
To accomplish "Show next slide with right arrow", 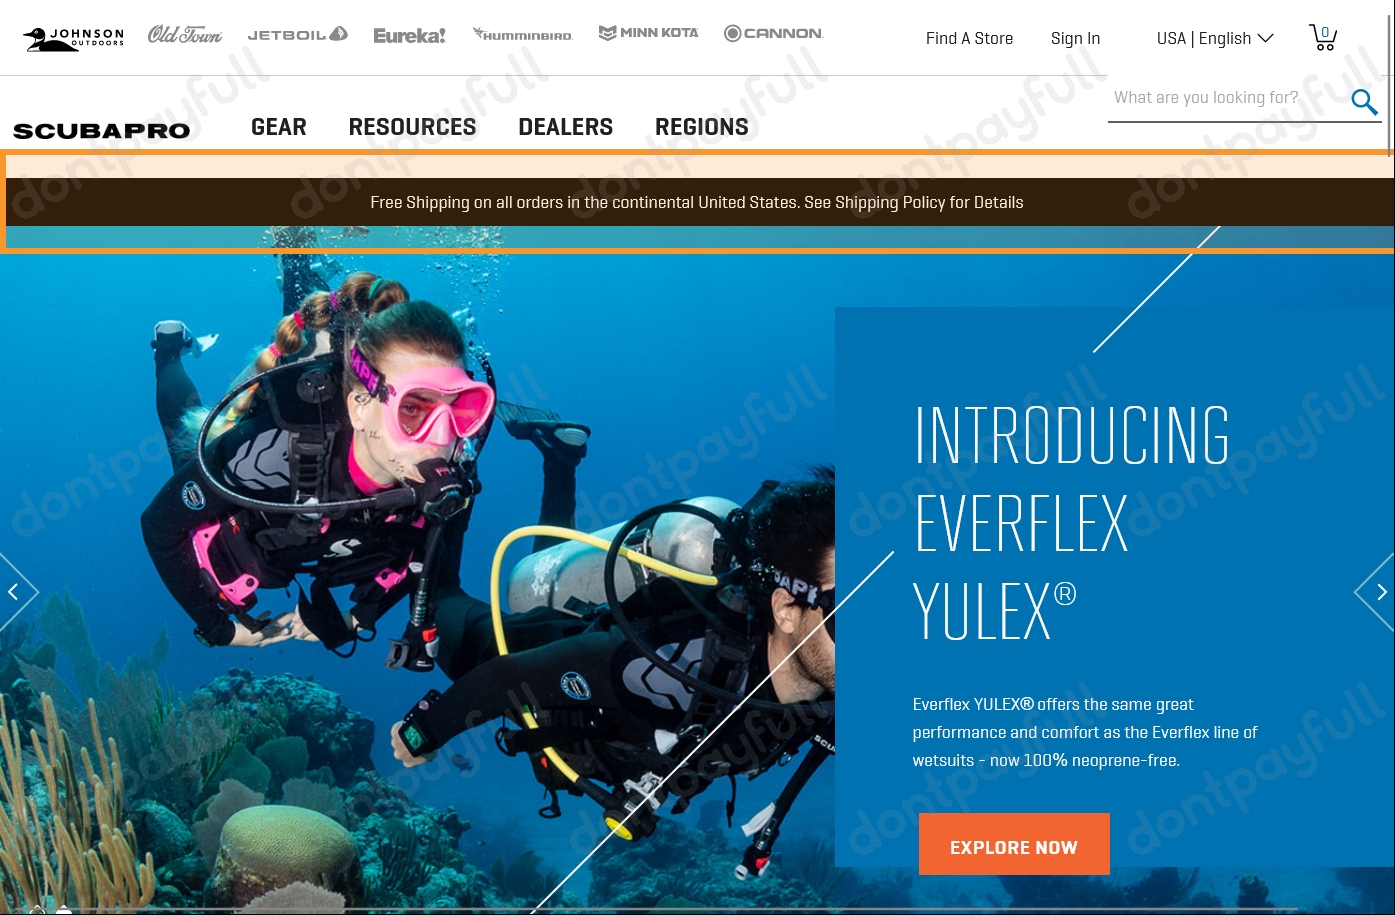I will coord(1378,592).
